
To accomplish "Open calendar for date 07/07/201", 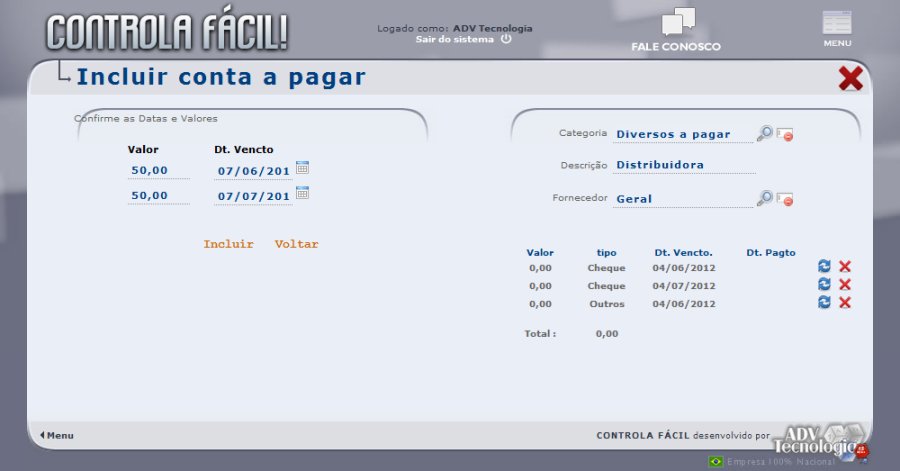I will (302, 193).
